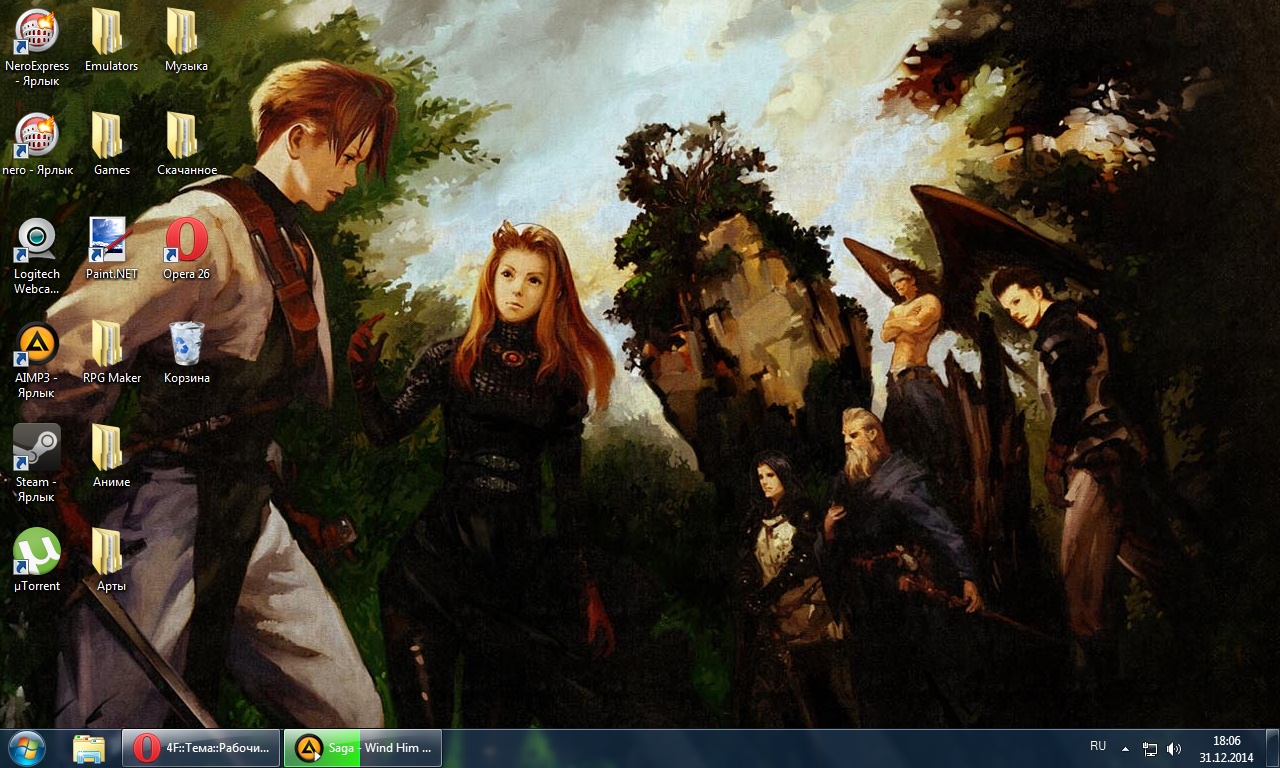Select the Logitech Webcam shortcut
Image resolution: width=1280 pixels, height=768 pixels.
click(x=37, y=239)
